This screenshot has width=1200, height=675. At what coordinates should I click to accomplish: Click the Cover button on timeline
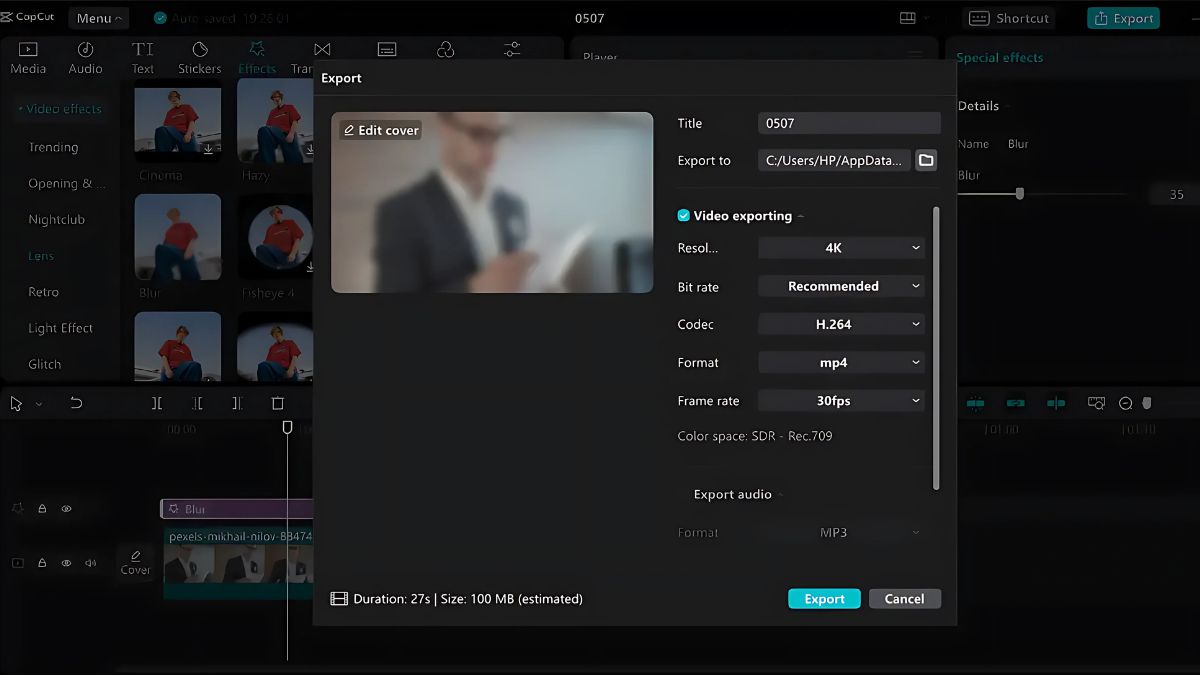click(x=135, y=563)
